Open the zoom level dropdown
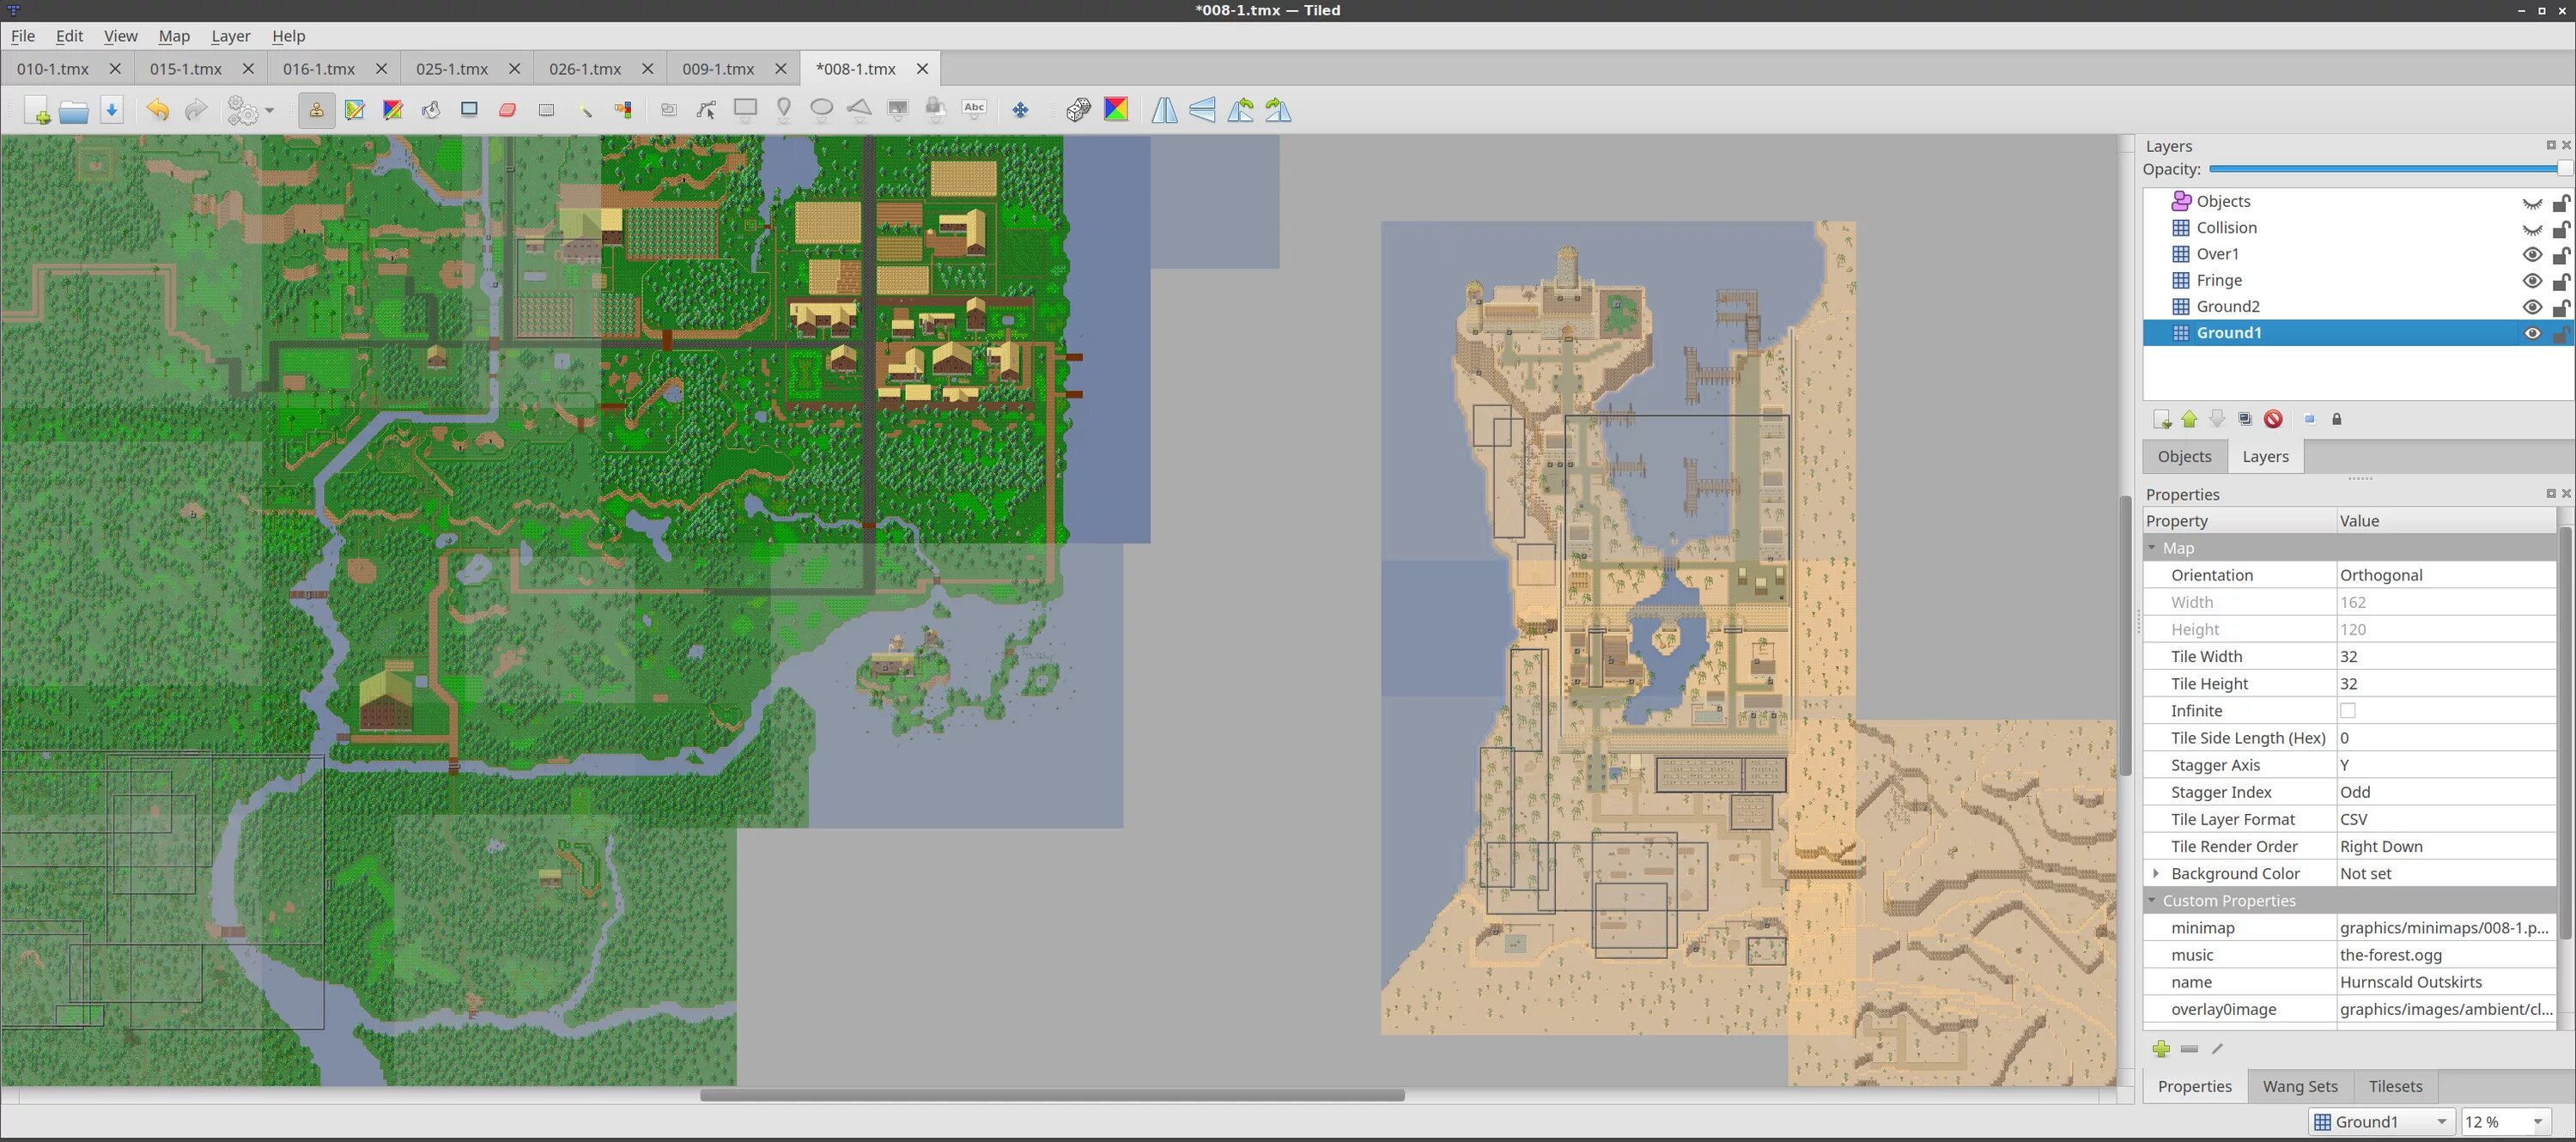2576x1142 pixels. click(x=2537, y=1122)
